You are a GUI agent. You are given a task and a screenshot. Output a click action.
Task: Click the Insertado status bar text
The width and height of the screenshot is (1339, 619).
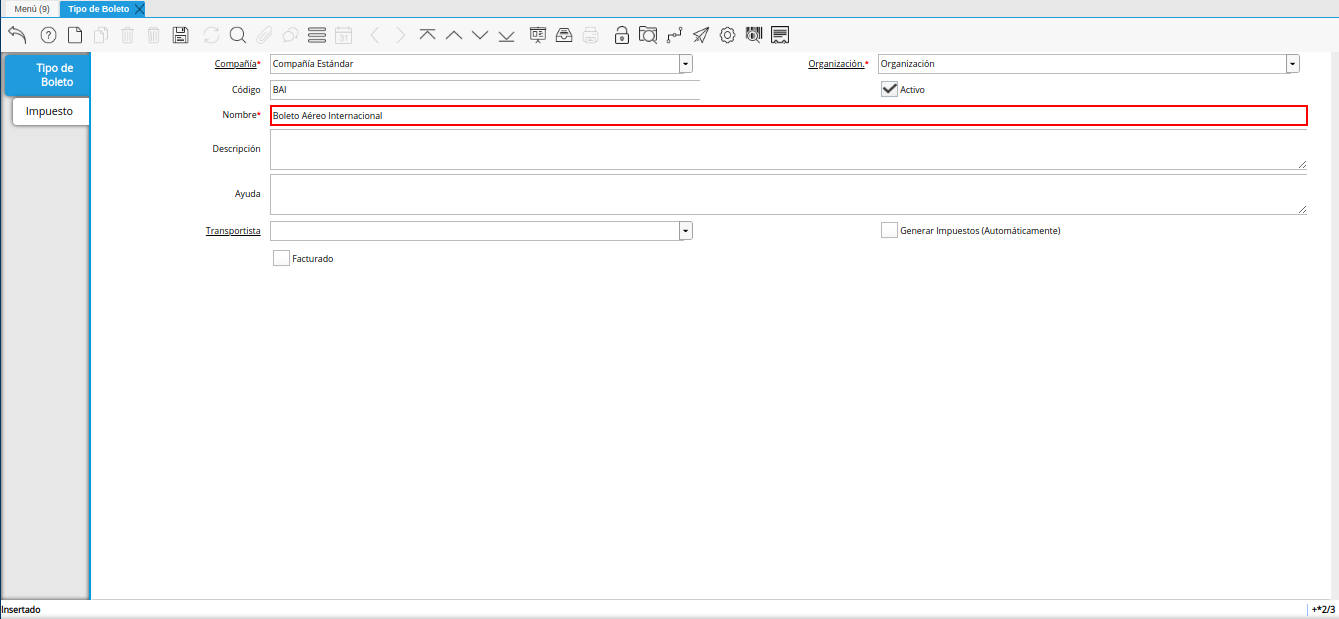click(21, 609)
